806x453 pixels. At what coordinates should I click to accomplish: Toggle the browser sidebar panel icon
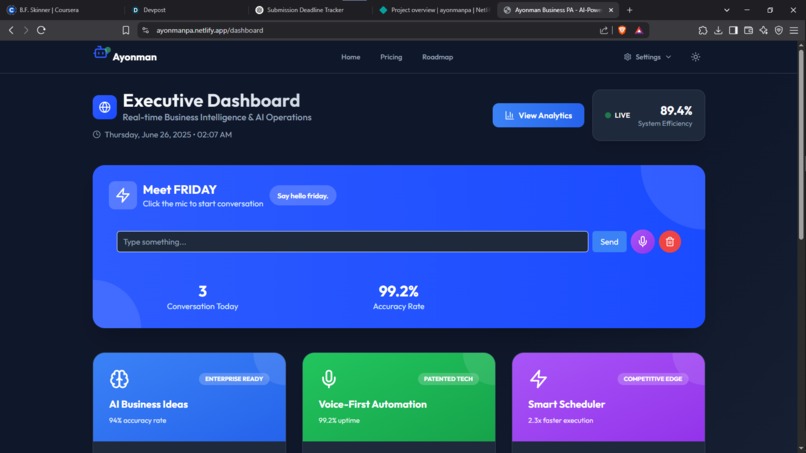[x=734, y=30]
